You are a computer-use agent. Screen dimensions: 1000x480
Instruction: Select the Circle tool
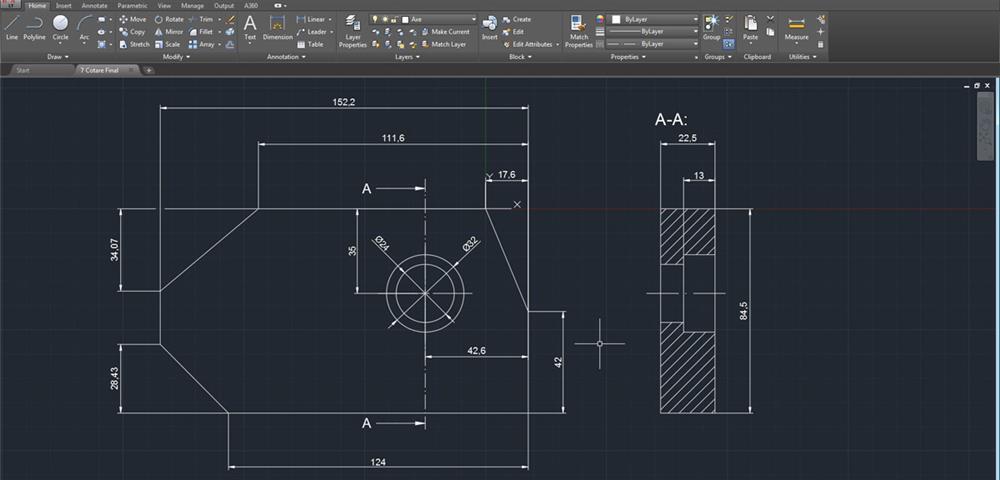pyautogui.click(x=61, y=28)
